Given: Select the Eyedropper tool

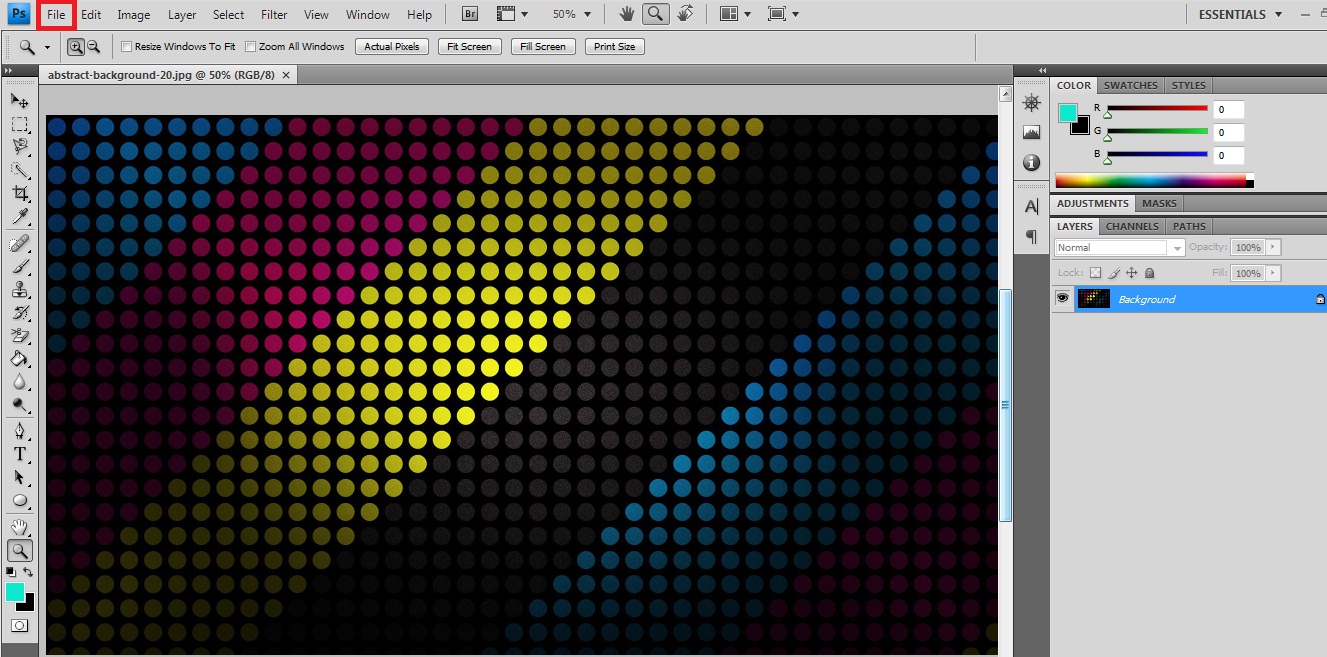Looking at the screenshot, I should pyautogui.click(x=20, y=216).
